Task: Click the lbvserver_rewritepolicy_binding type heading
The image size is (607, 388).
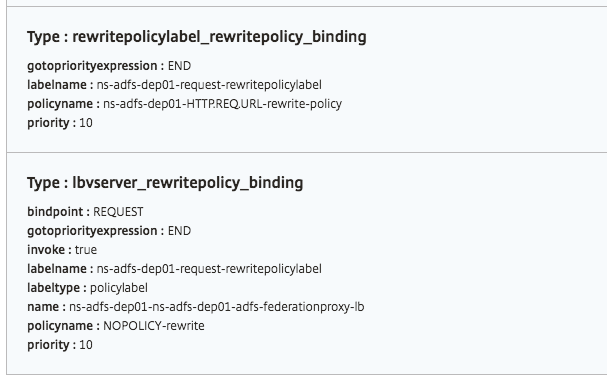Action: click(x=165, y=183)
